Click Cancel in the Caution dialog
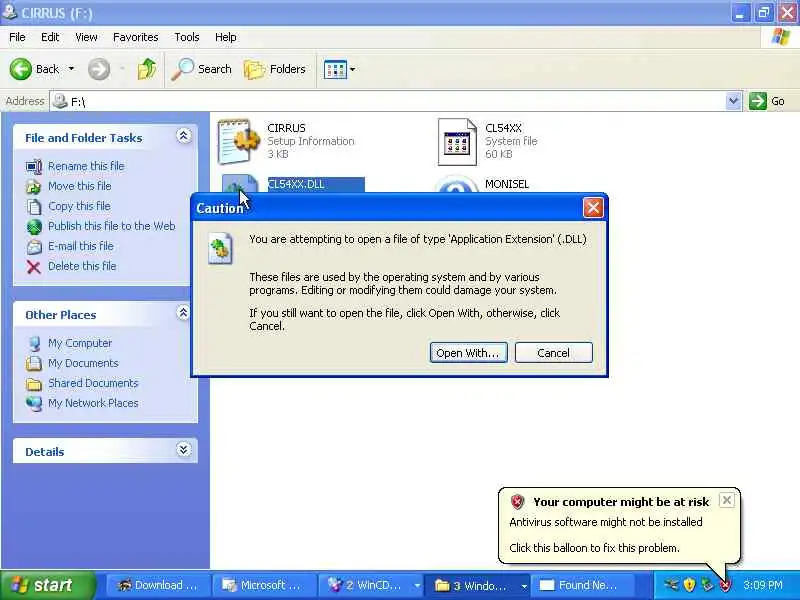The height and width of the screenshot is (600, 800). coord(554,353)
